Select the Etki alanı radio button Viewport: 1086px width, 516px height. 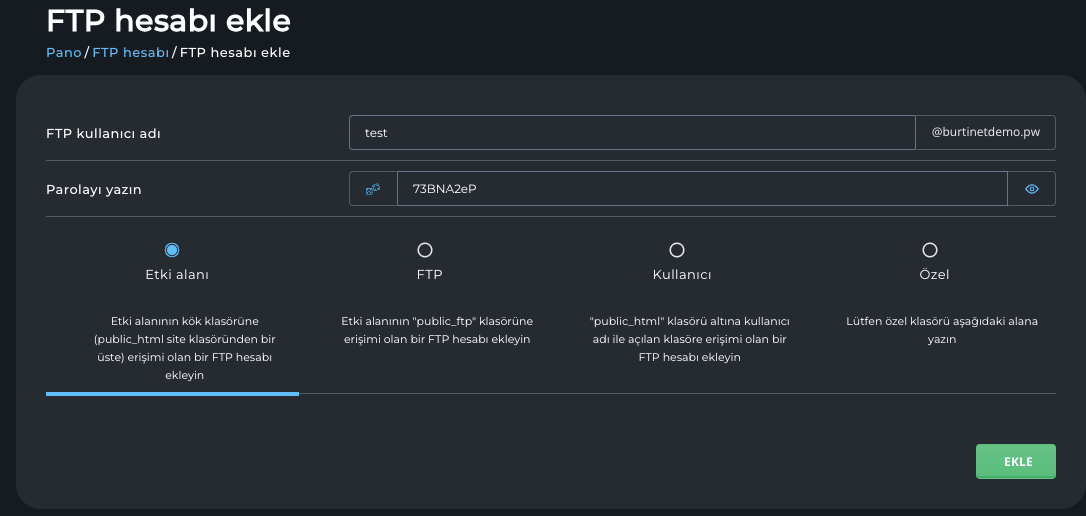172,250
